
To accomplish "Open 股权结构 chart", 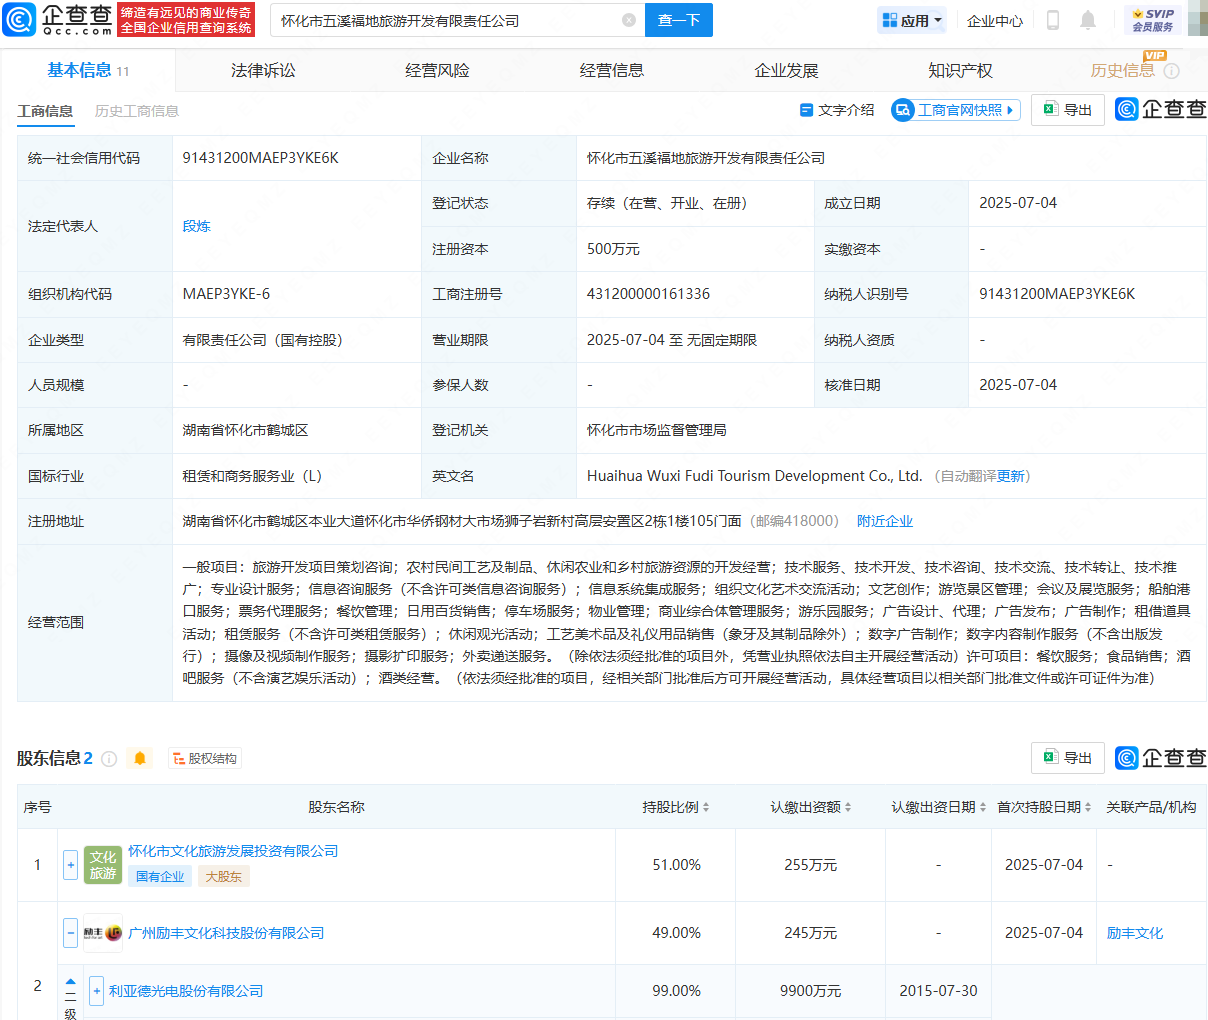I will coord(205,759).
